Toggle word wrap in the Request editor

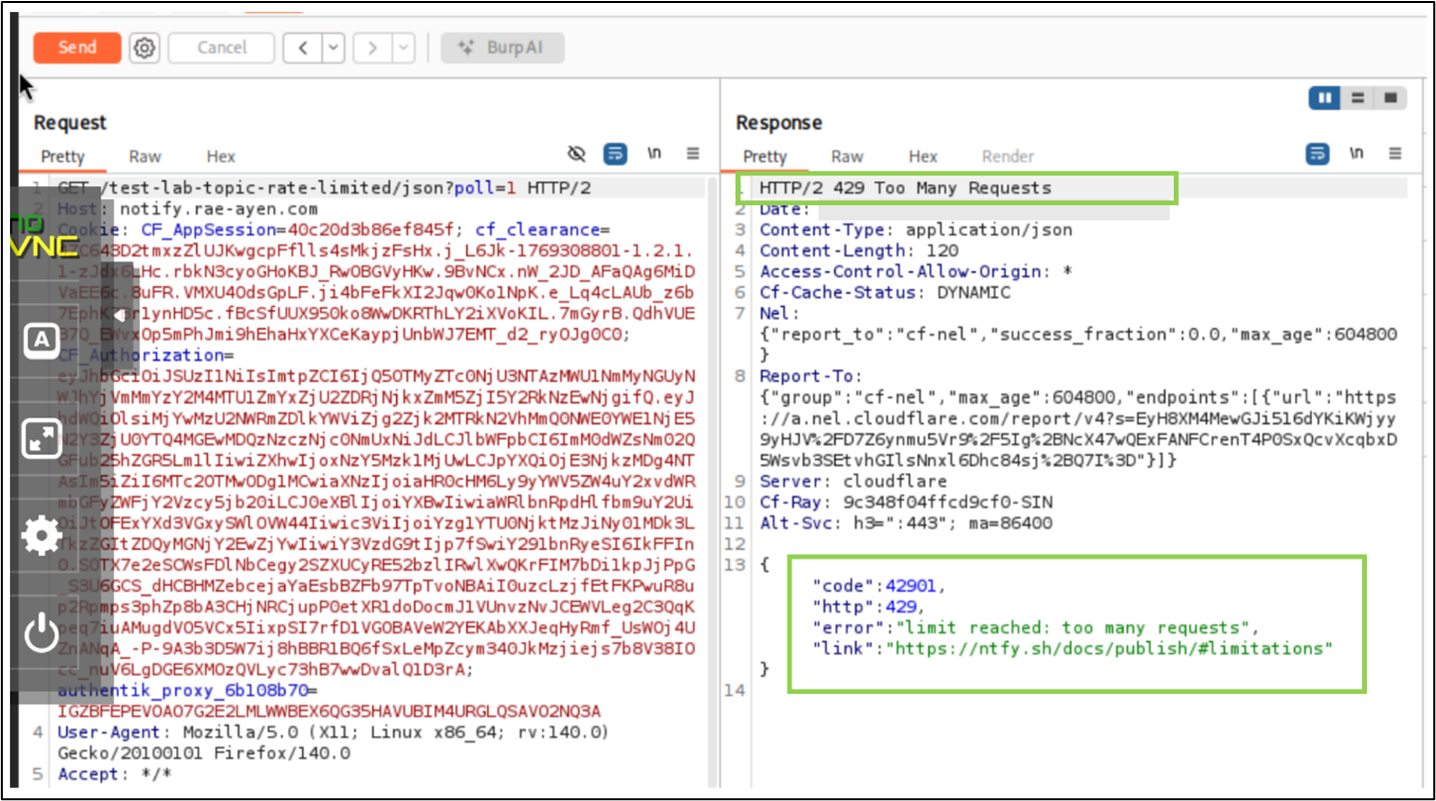click(x=615, y=153)
